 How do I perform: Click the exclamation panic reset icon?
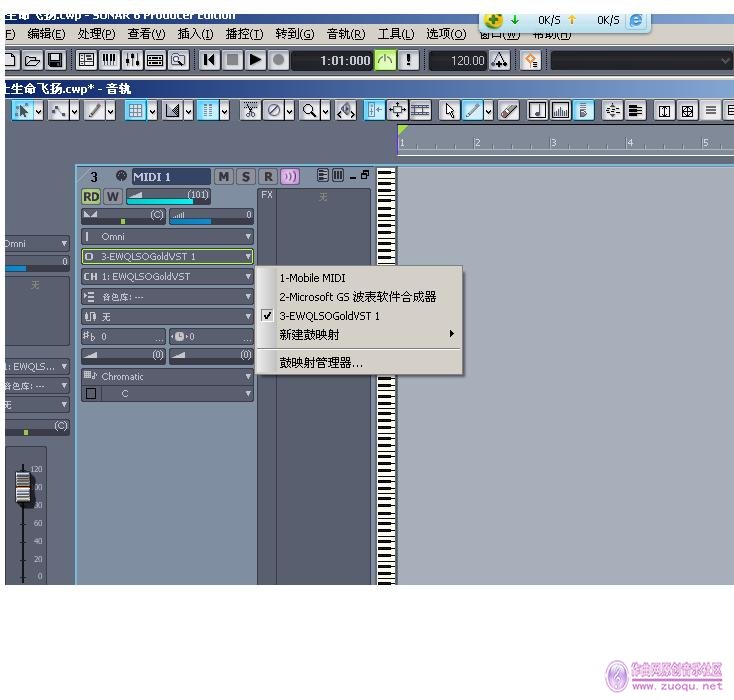(408, 60)
